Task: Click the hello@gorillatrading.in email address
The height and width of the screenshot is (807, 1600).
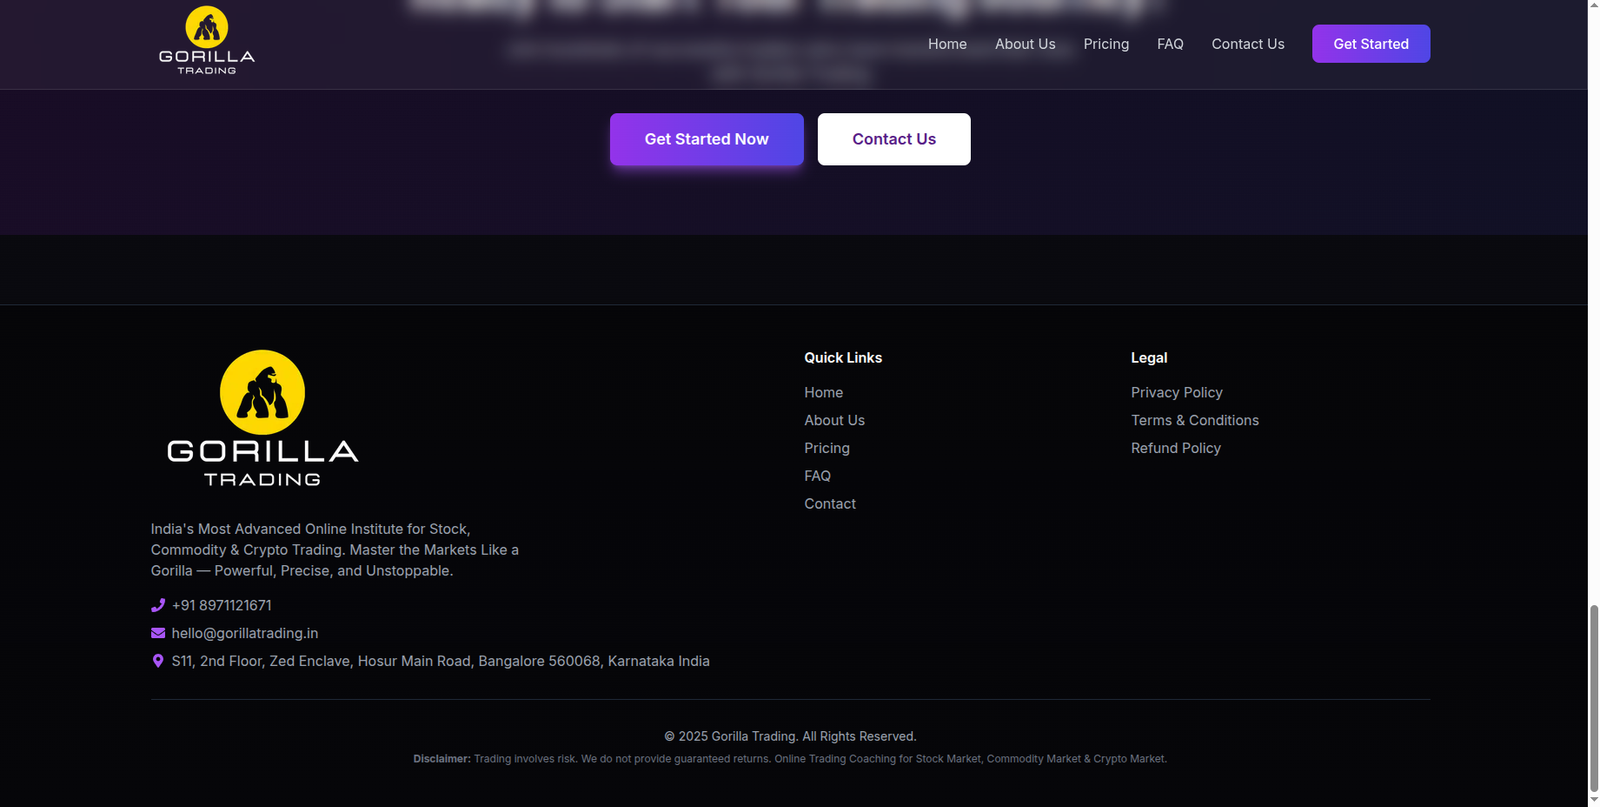Action: (x=245, y=633)
